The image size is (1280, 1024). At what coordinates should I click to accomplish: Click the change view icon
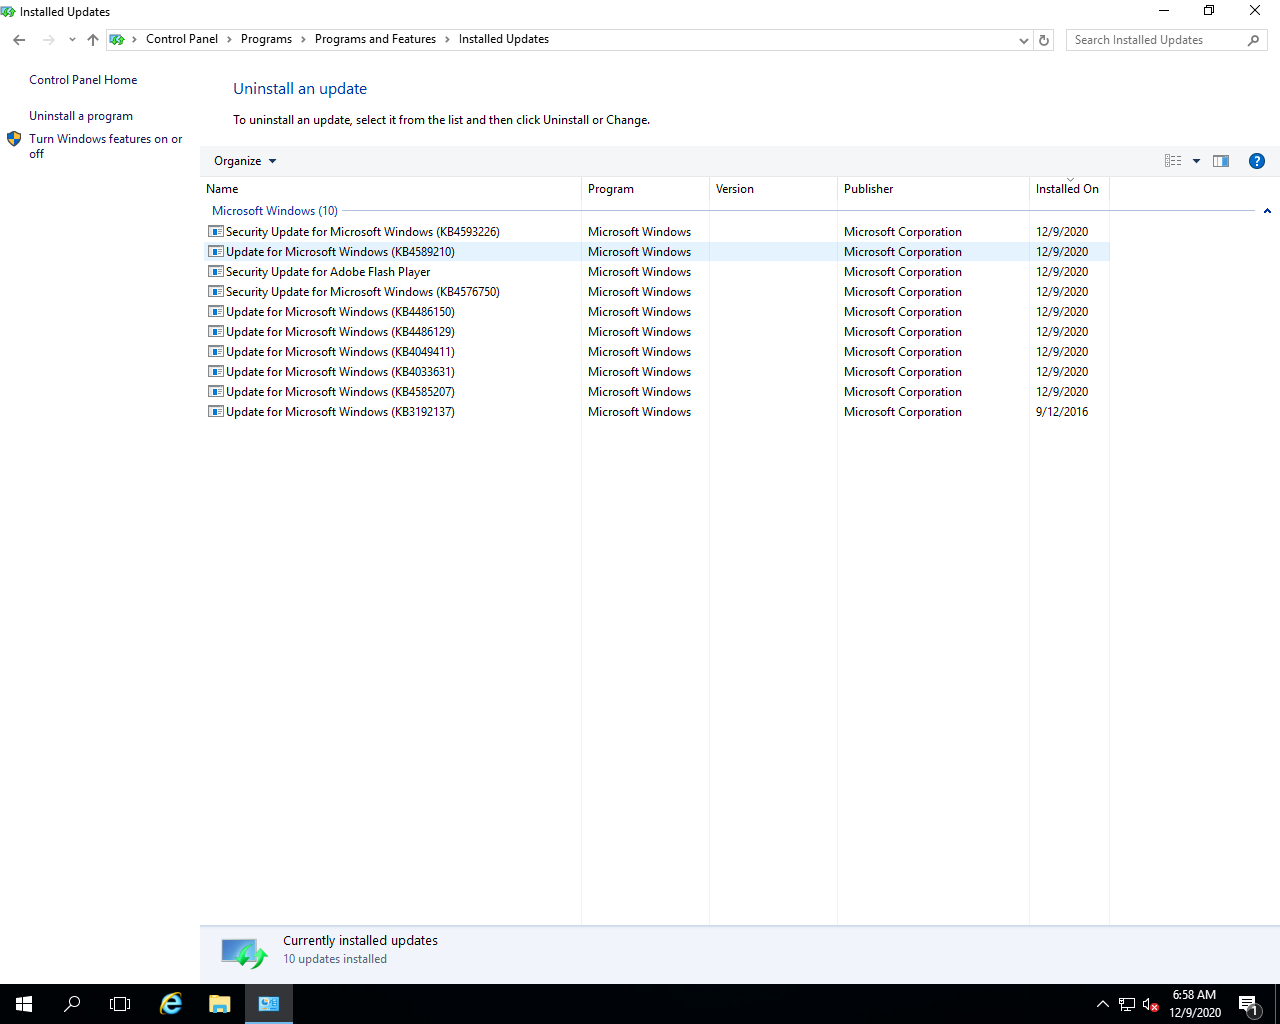(x=1173, y=161)
